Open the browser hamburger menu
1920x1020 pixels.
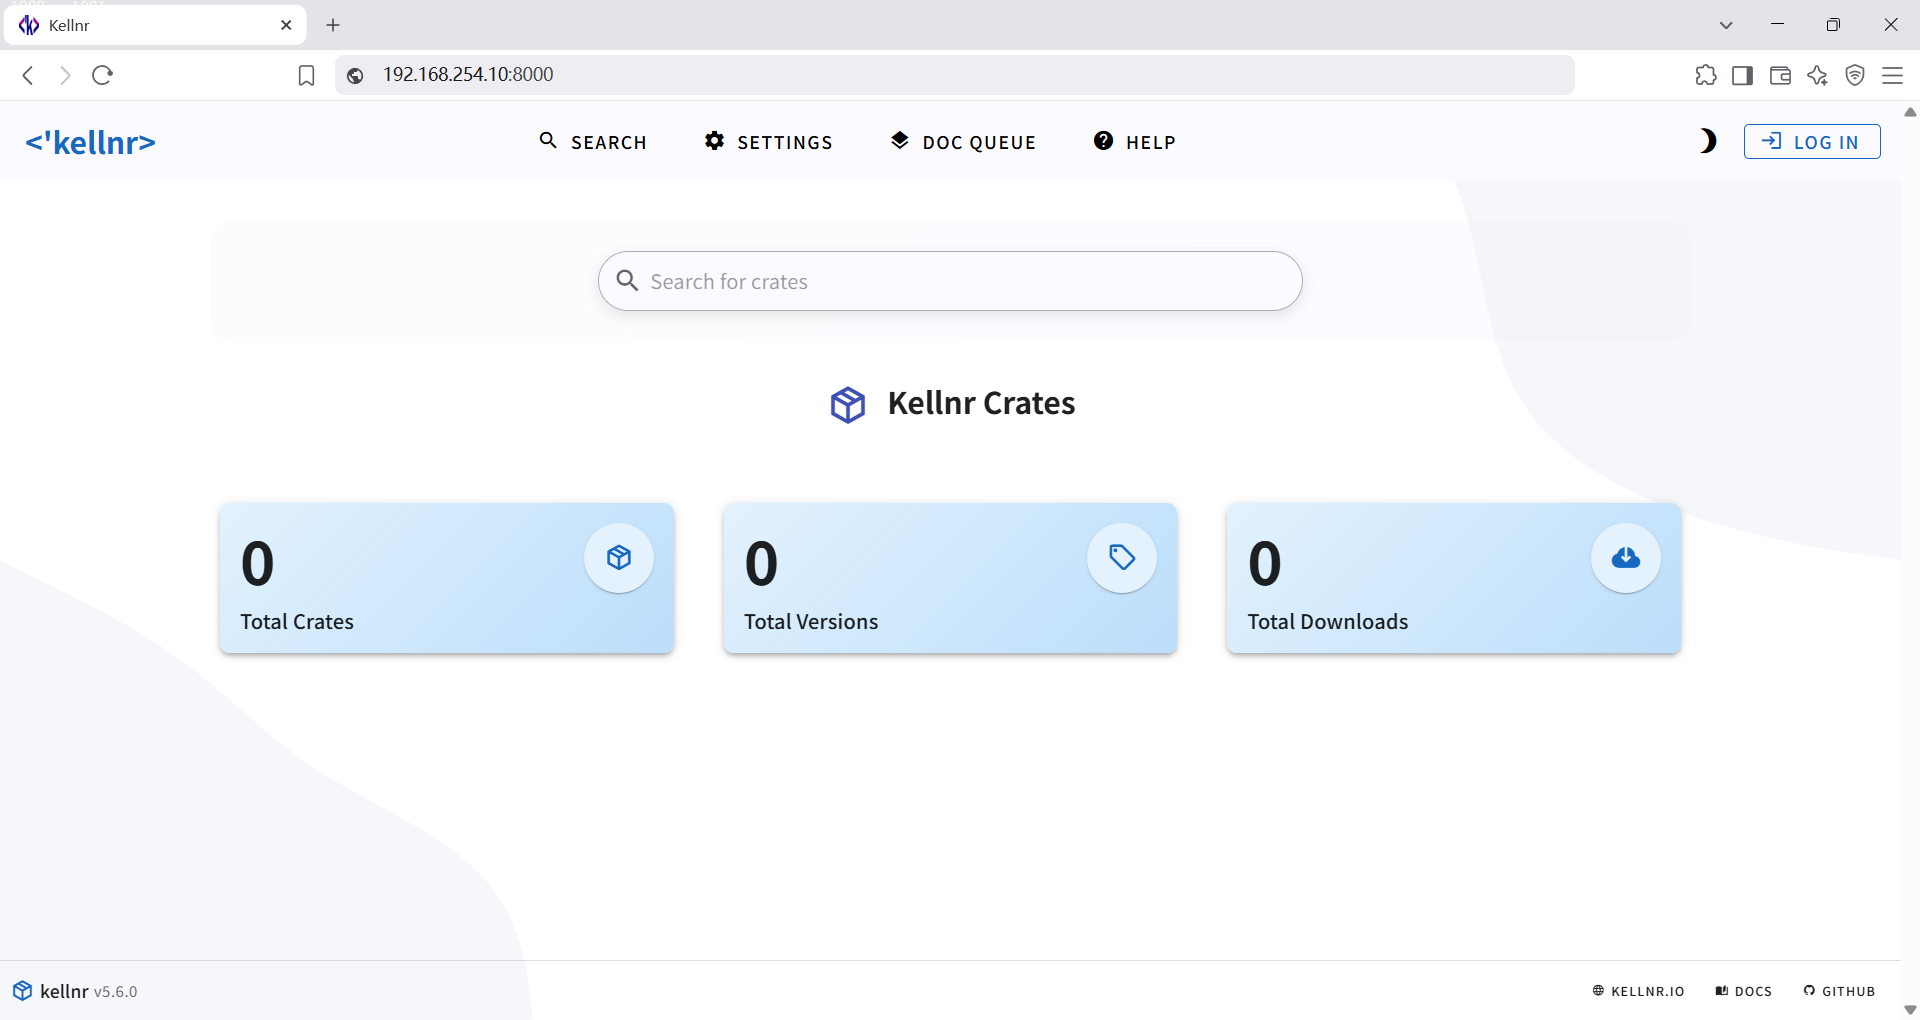[x=1892, y=76]
